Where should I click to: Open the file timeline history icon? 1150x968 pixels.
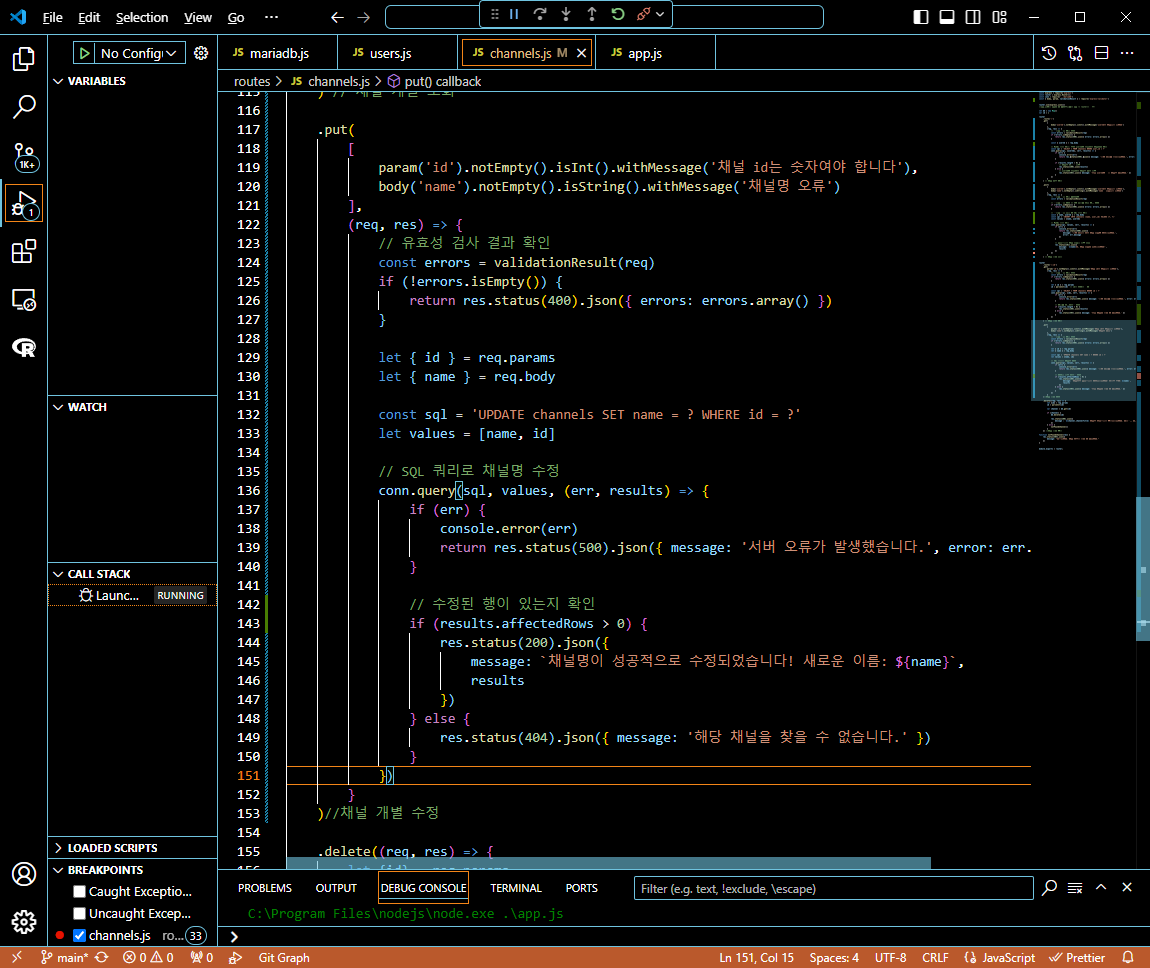pyautogui.click(x=1049, y=53)
